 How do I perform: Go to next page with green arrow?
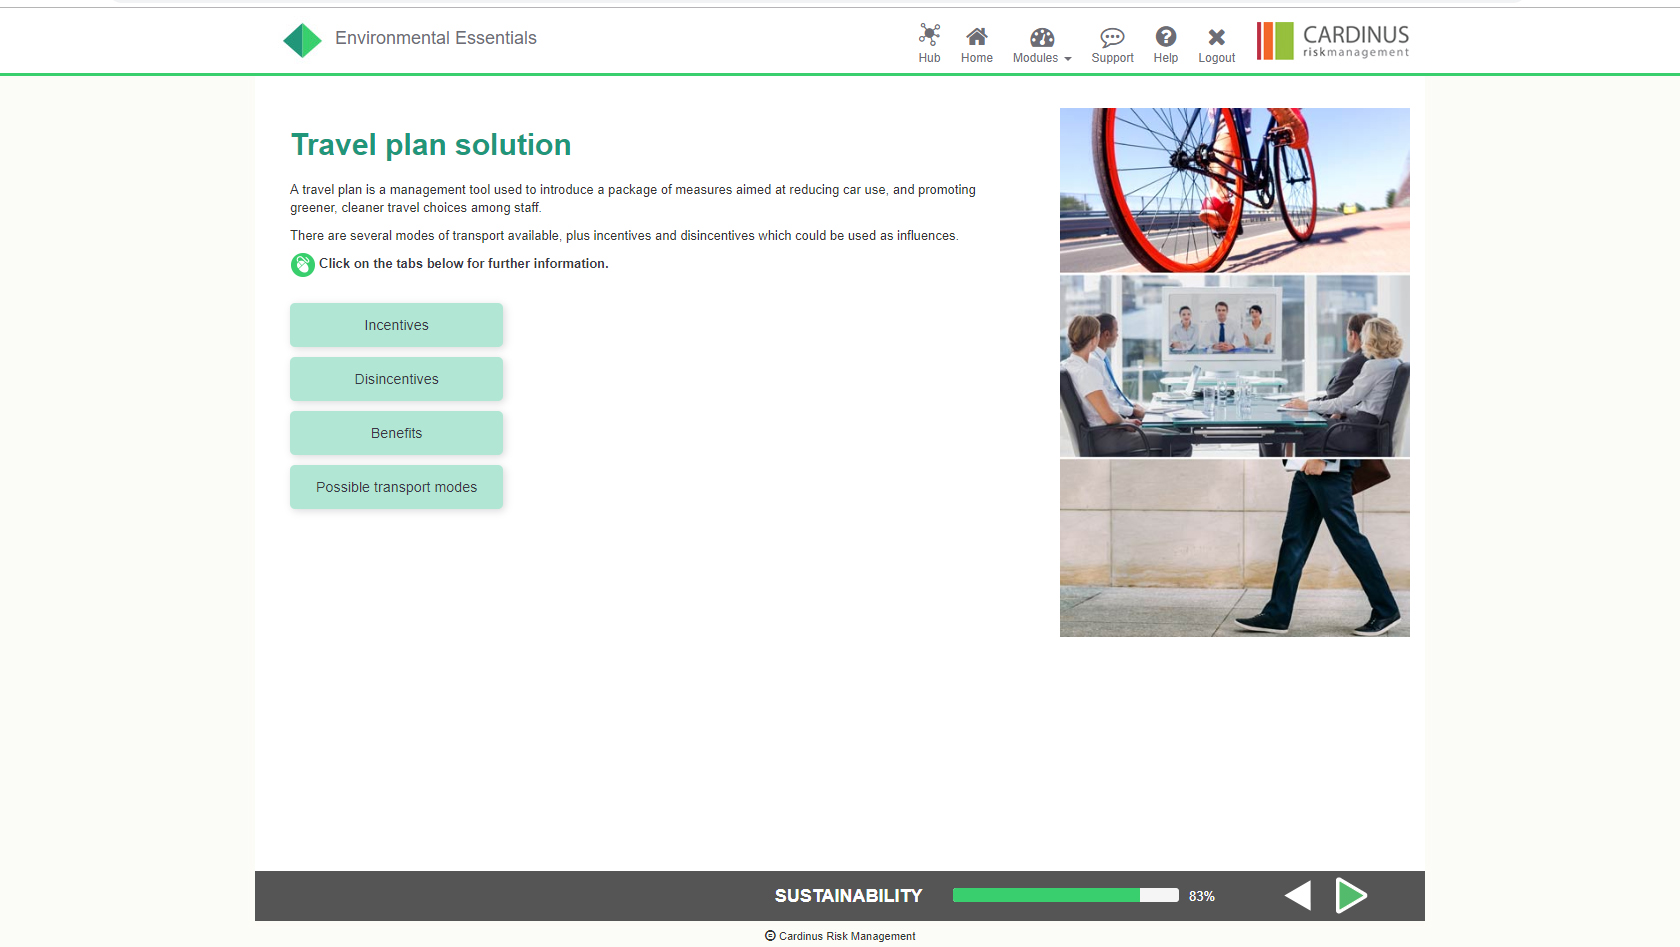(x=1351, y=895)
